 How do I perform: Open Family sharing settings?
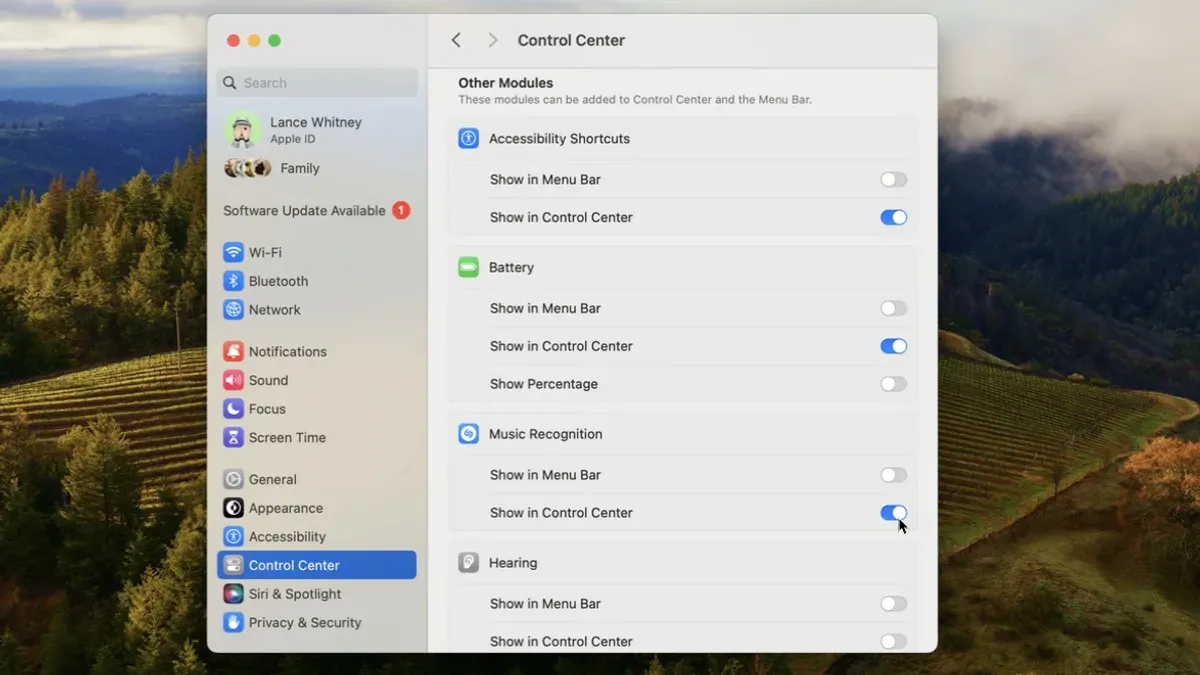(x=317, y=168)
